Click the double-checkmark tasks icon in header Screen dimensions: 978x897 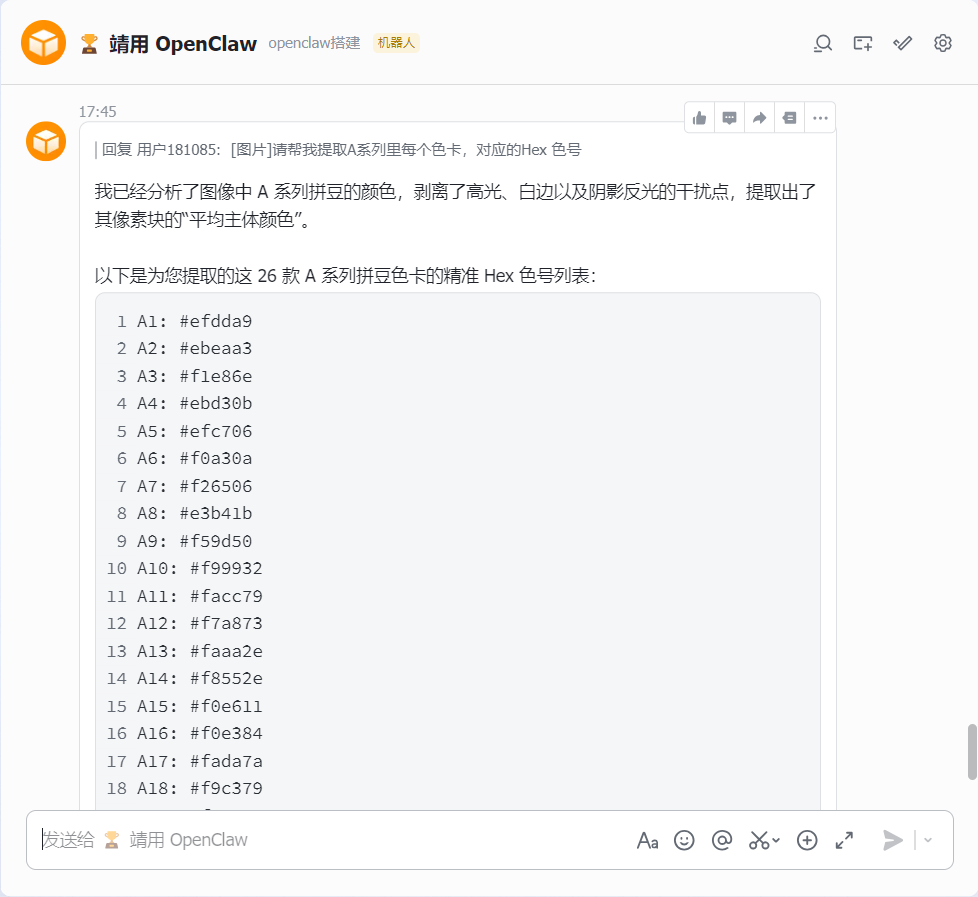pos(903,43)
